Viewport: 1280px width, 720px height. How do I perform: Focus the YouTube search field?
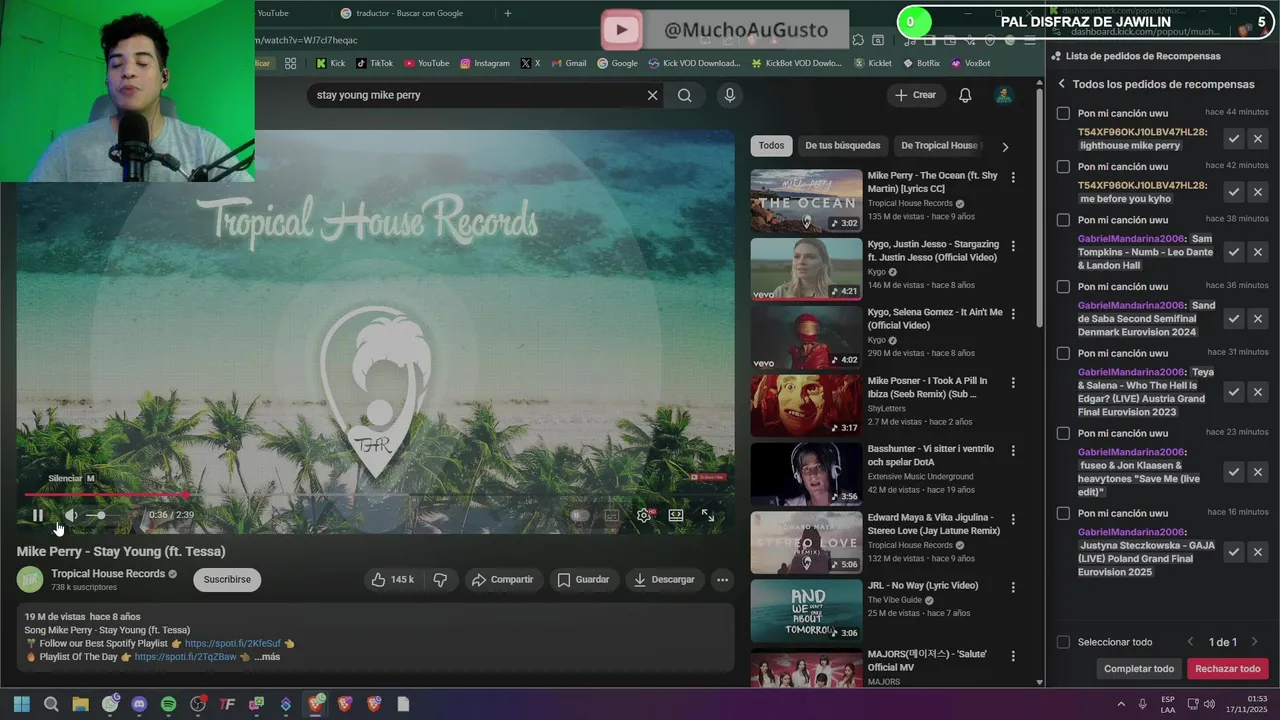476,95
